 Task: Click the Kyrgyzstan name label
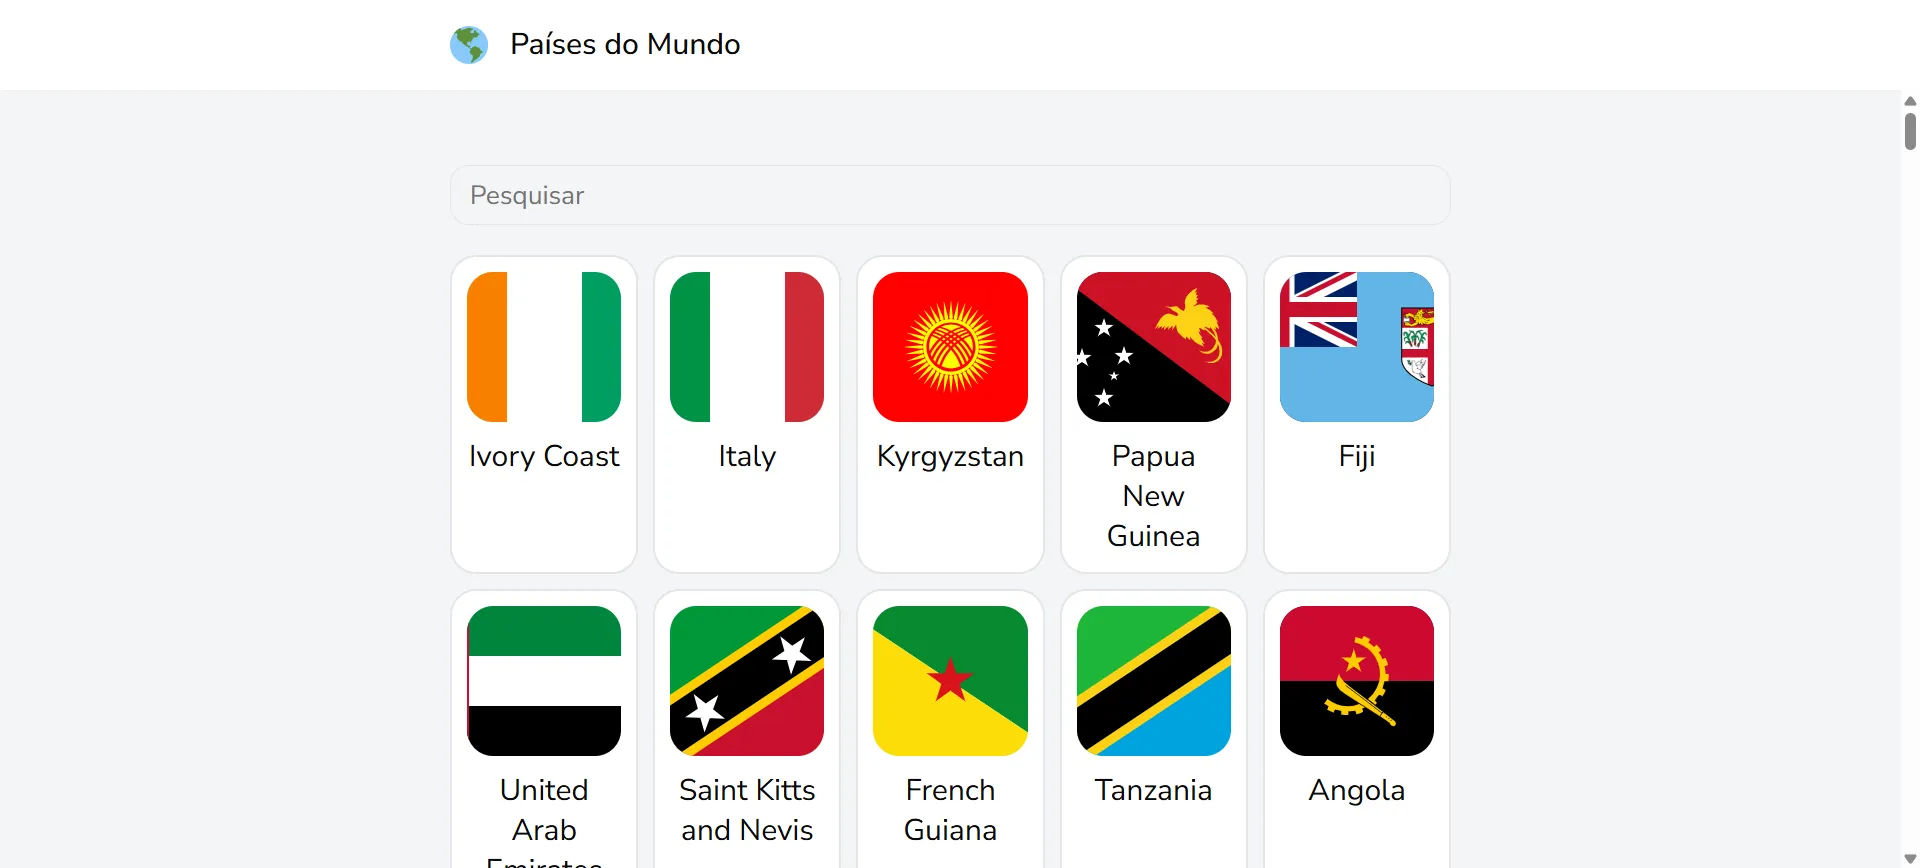(x=950, y=456)
